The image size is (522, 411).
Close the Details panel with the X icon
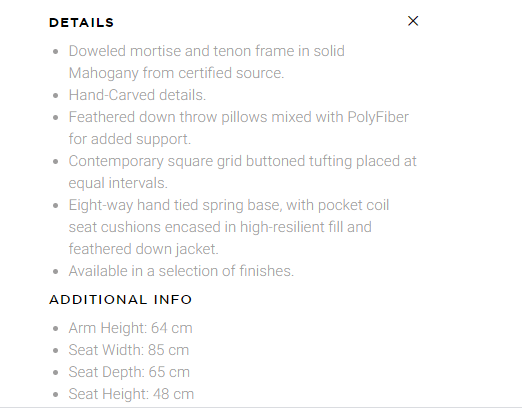[413, 21]
